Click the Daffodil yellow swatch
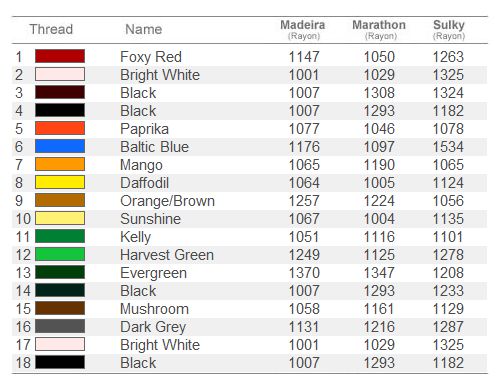 (60, 182)
